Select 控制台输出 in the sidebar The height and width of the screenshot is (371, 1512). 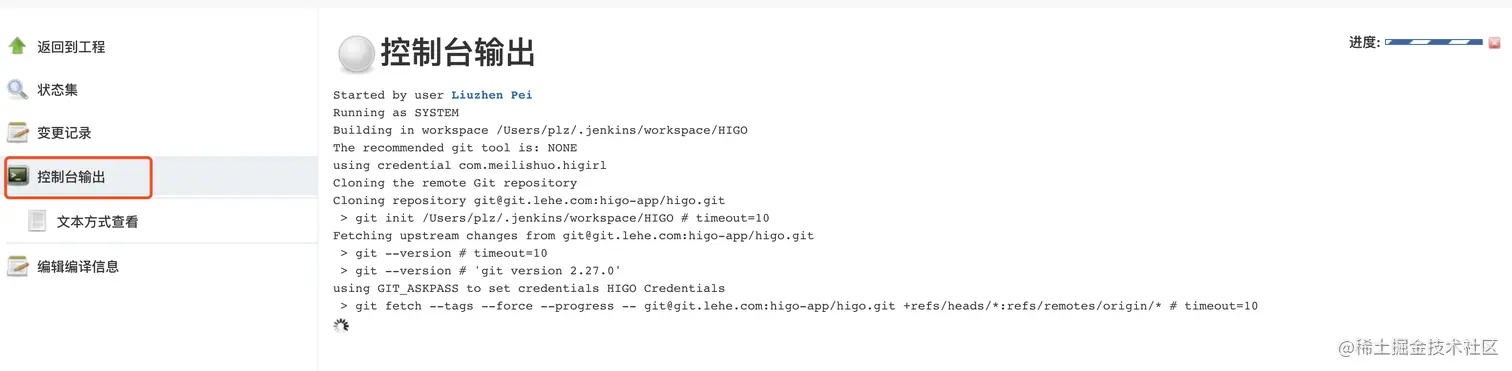[71, 177]
